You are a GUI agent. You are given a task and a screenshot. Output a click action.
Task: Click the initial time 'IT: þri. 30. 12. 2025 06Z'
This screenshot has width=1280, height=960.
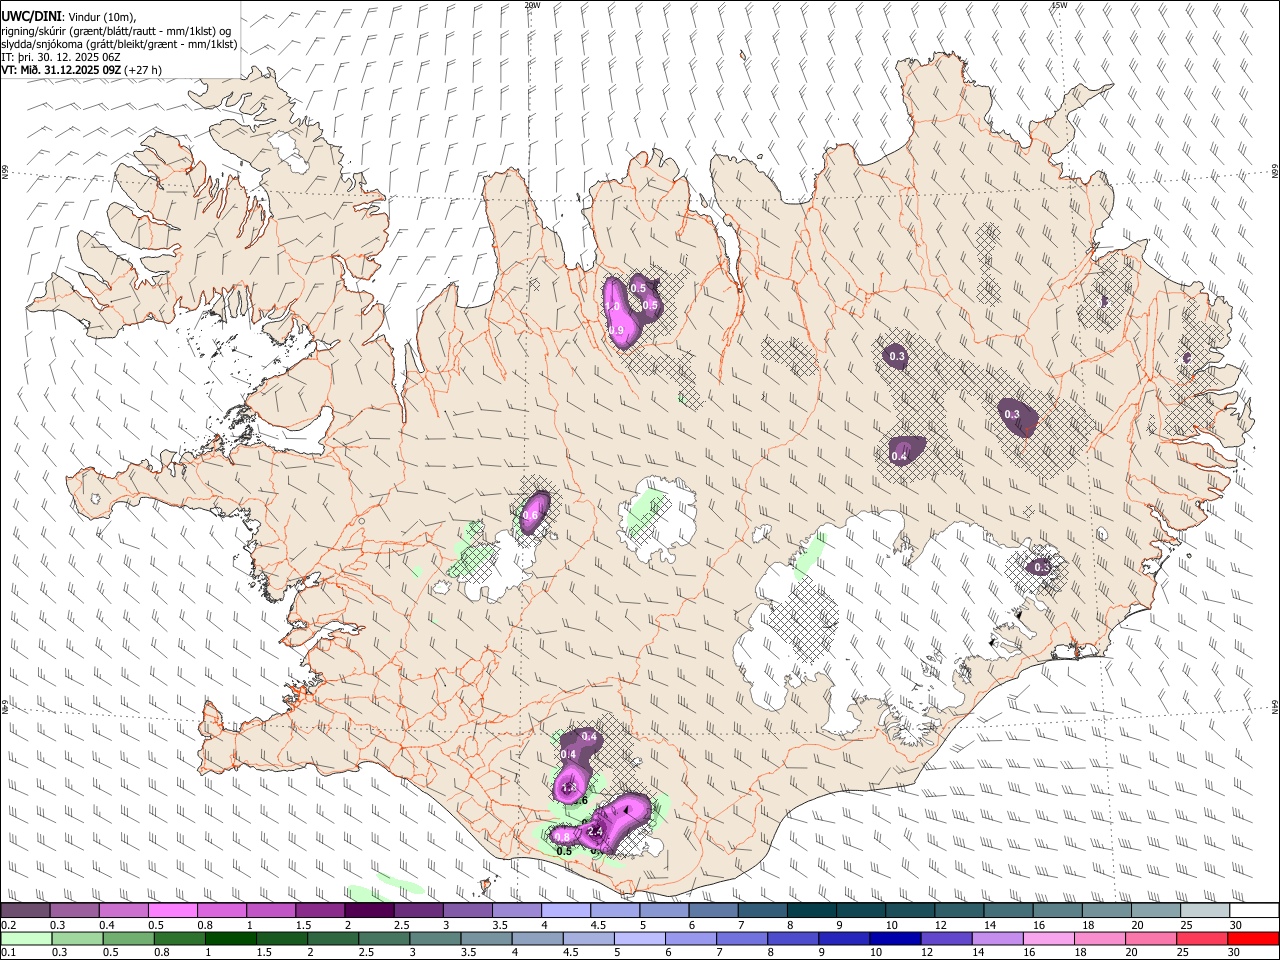(62, 57)
